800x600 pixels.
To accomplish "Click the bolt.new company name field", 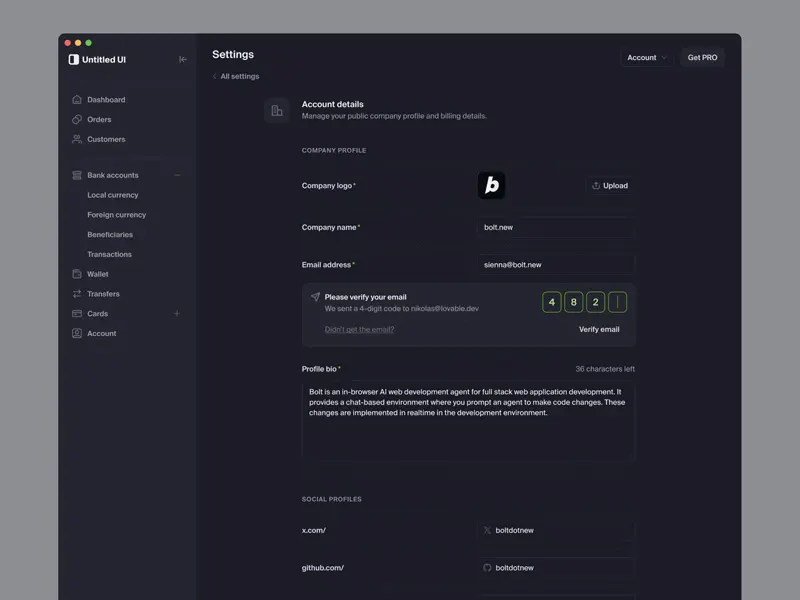I will coord(555,227).
